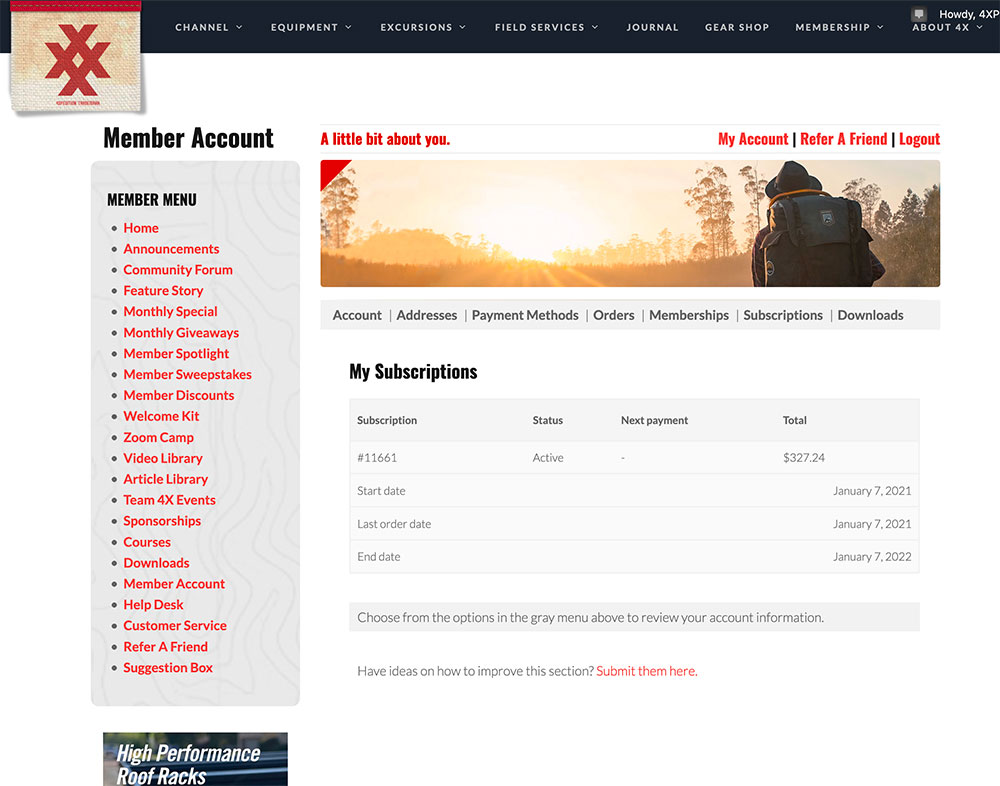Image resolution: width=1000 pixels, height=786 pixels.
Task: Switch to the Account tab
Action: point(357,315)
